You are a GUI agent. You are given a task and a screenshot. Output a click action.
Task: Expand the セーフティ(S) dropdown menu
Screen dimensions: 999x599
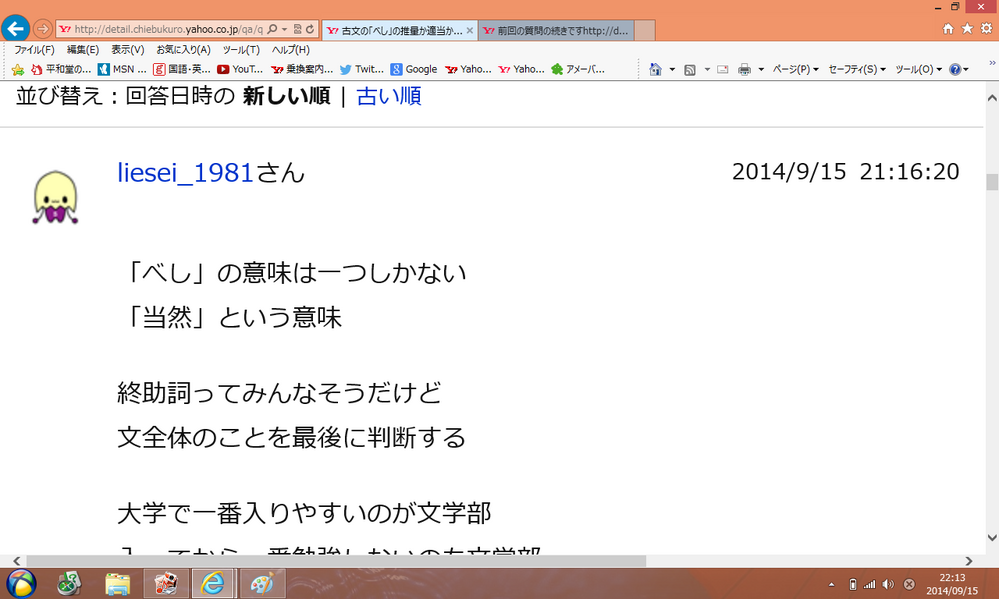coord(857,69)
